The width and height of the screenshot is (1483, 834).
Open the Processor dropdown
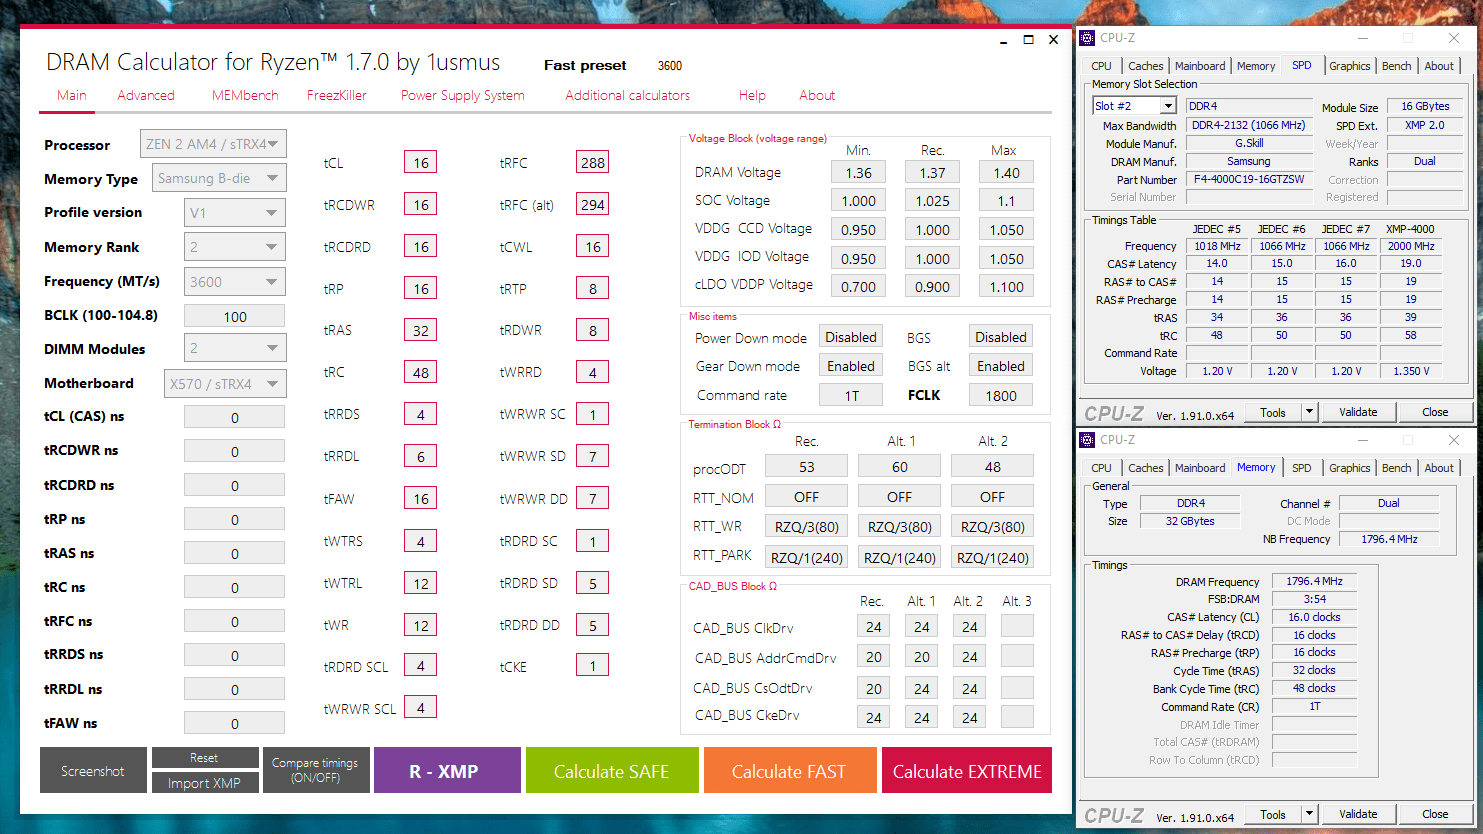[x=213, y=144]
